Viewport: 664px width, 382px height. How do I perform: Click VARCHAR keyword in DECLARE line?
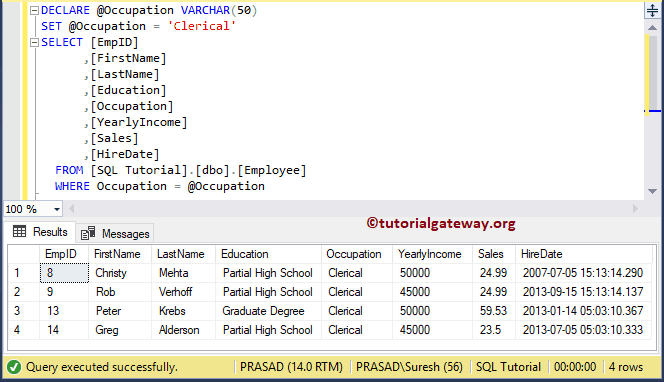205,10
